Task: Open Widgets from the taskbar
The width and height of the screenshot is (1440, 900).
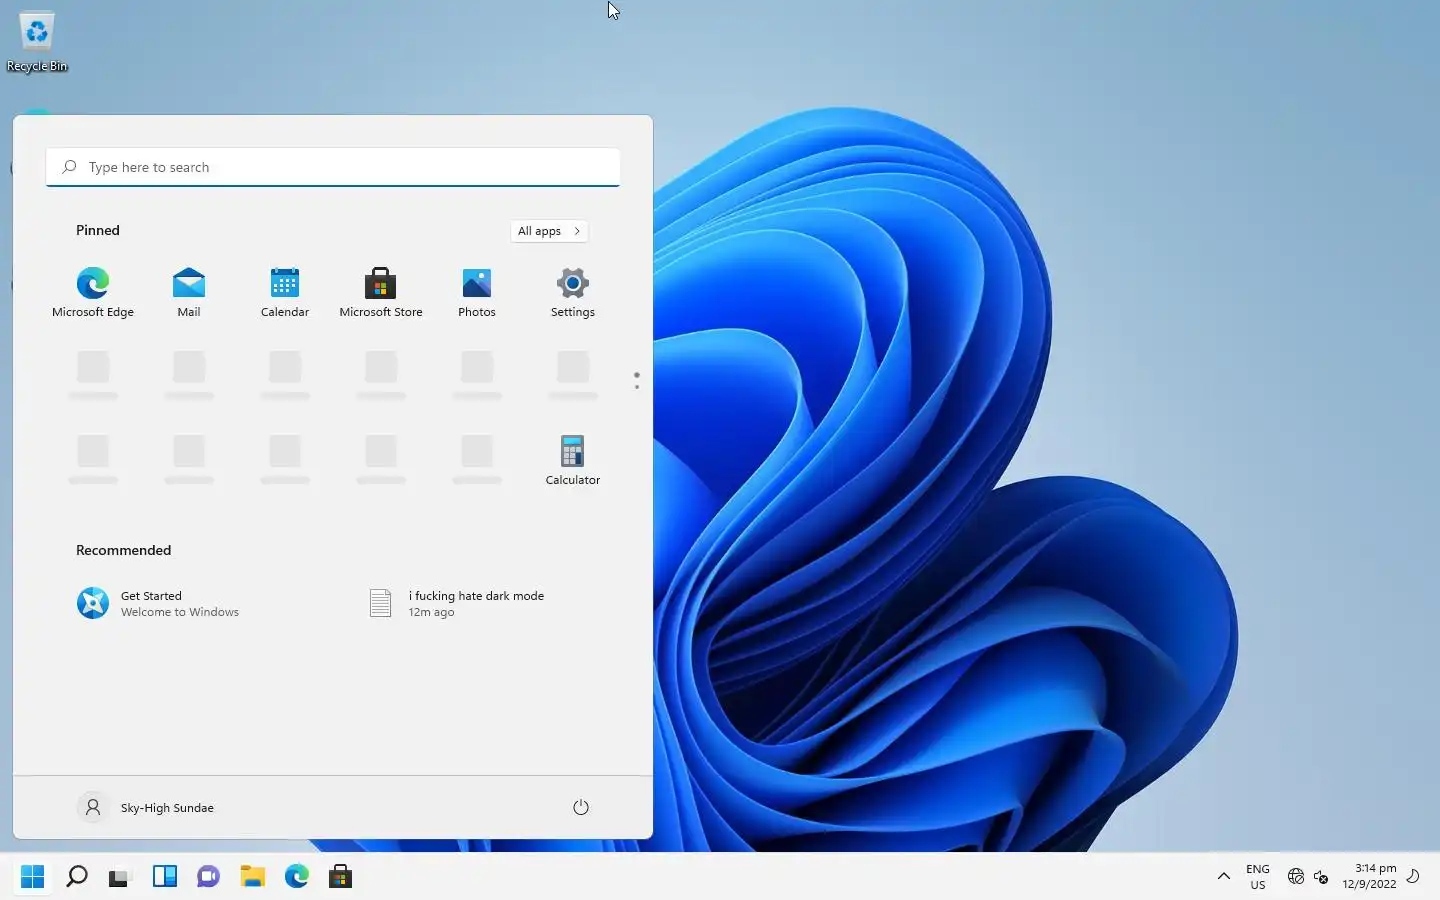Action: (x=164, y=877)
